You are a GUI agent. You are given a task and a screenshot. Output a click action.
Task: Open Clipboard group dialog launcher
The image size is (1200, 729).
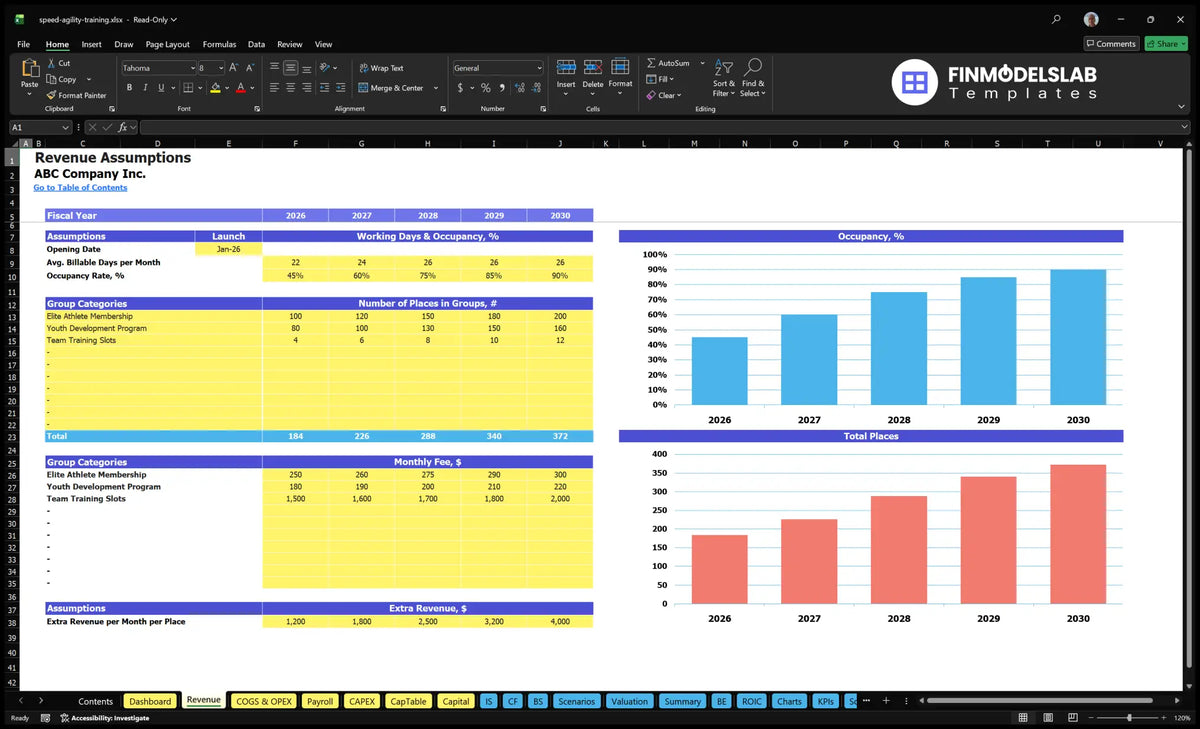[x=112, y=108]
